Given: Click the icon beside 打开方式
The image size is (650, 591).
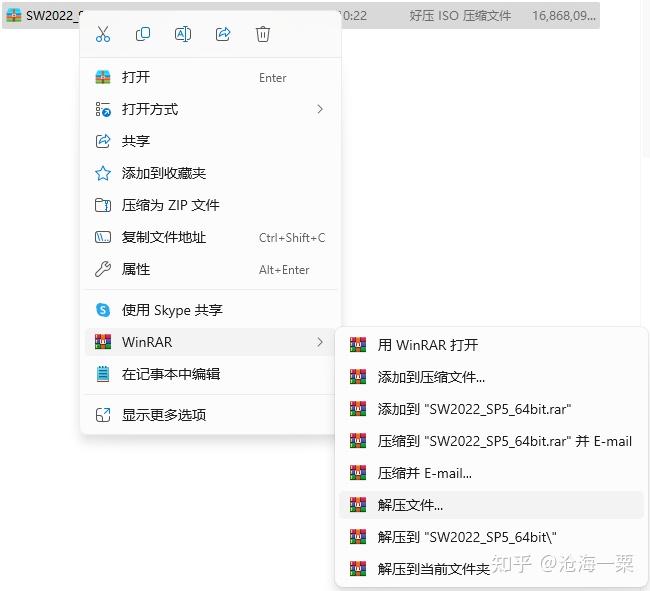Looking at the screenshot, I should (x=103, y=109).
